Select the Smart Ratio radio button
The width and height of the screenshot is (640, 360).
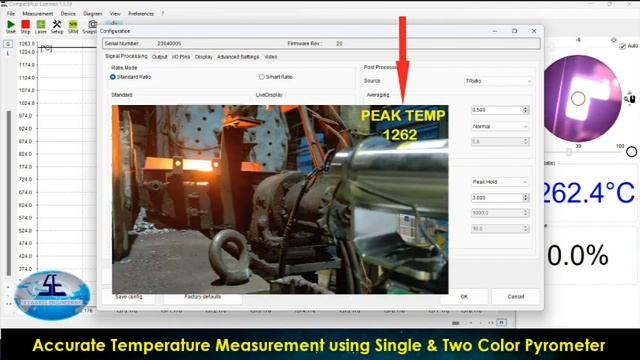pos(262,77)
